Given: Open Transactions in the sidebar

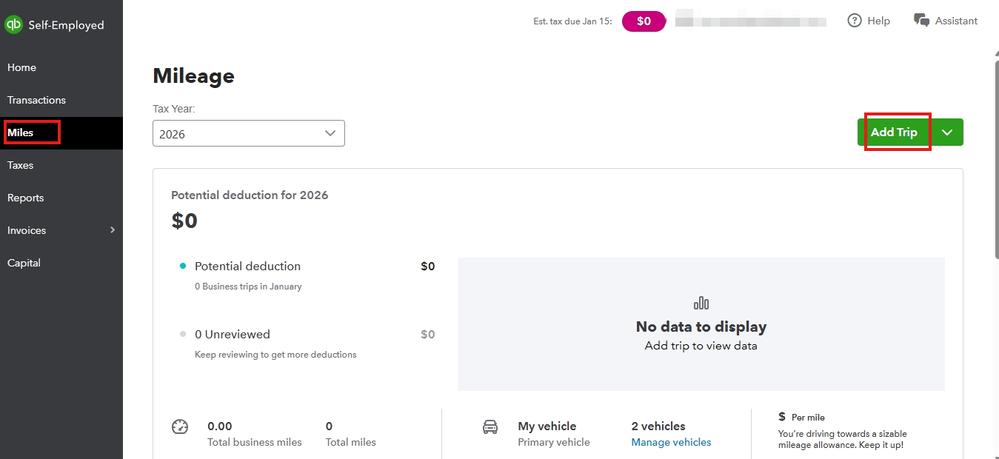Looking at the screenshot, I should click(x=37, y=100).
